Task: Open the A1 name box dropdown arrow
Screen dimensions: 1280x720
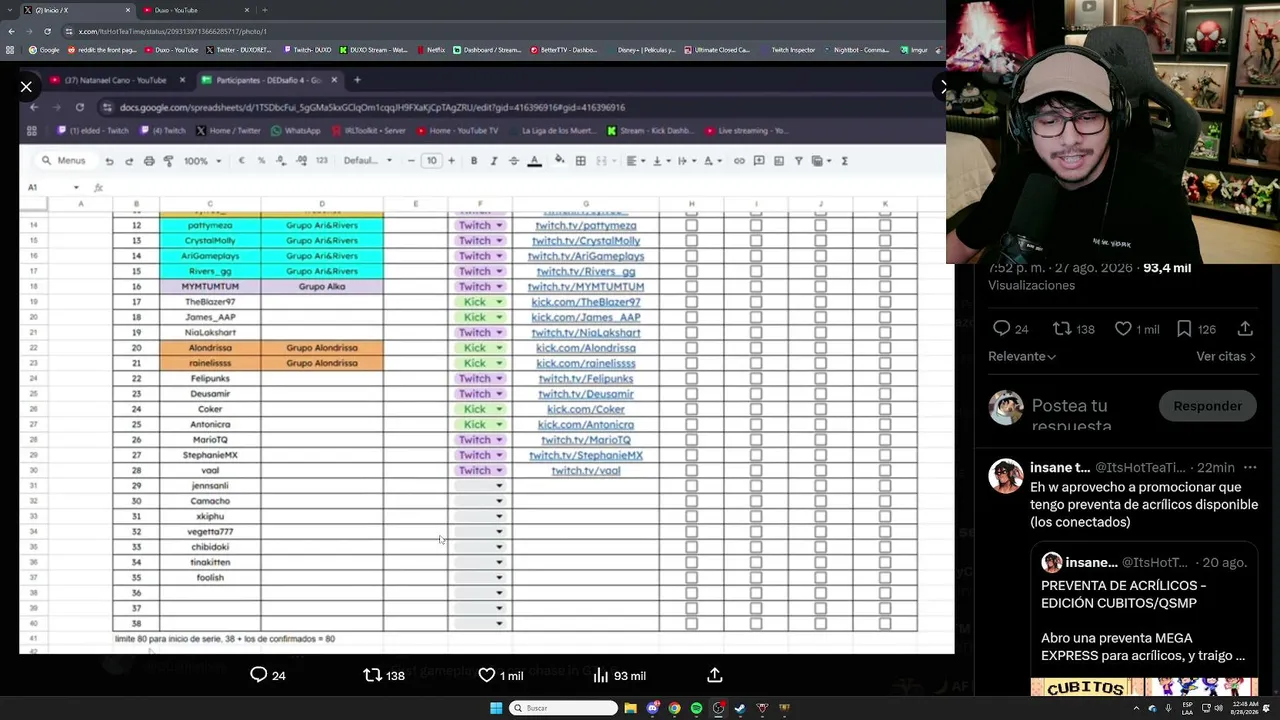Action: [x=76, y=187]
